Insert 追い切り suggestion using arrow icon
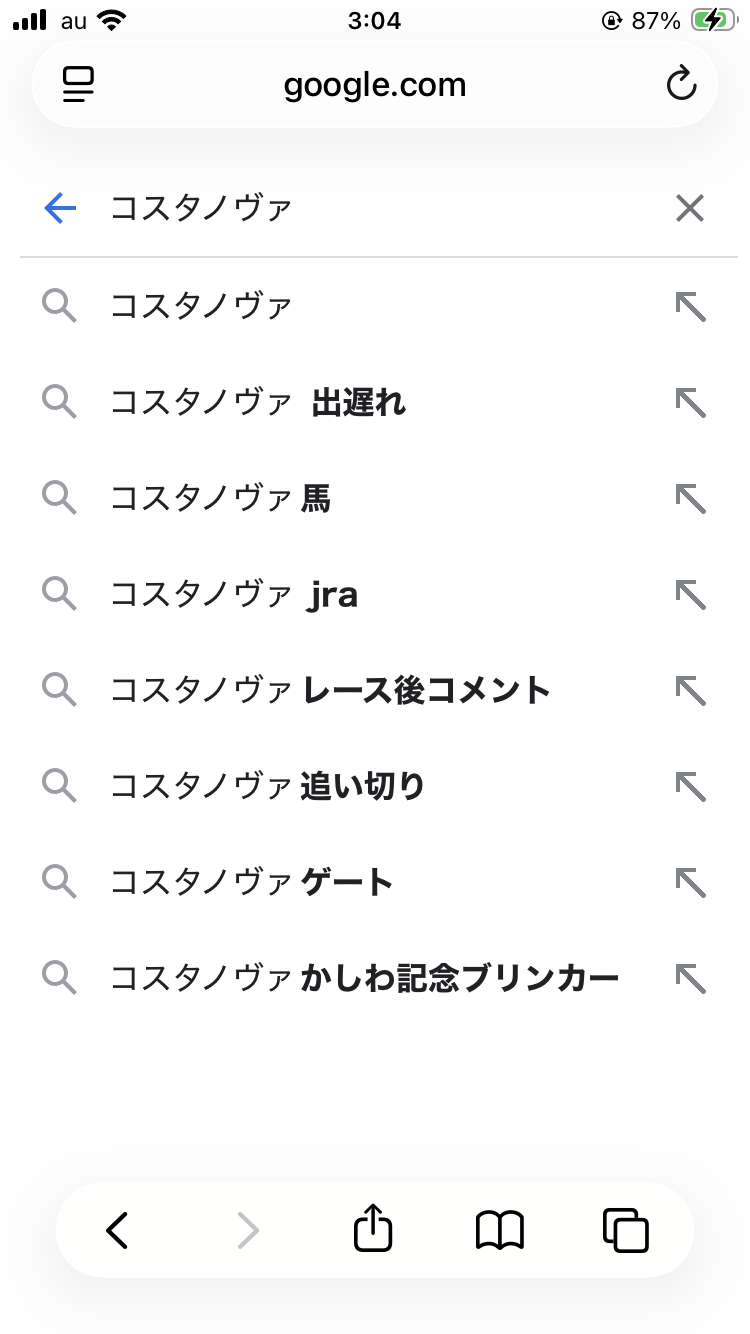This screenshot has width=750, height=1334. pos(690,787)
